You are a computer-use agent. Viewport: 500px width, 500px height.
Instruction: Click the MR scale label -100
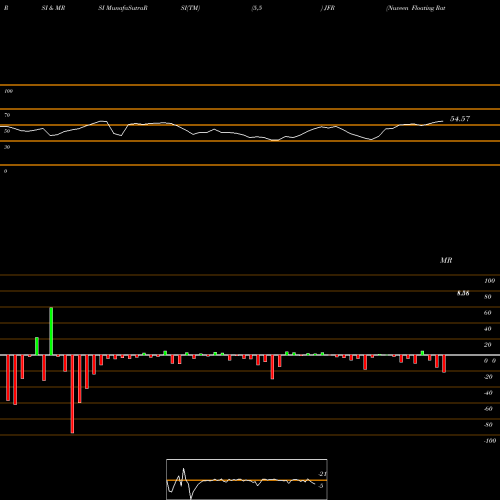click(x=490, y=441)
